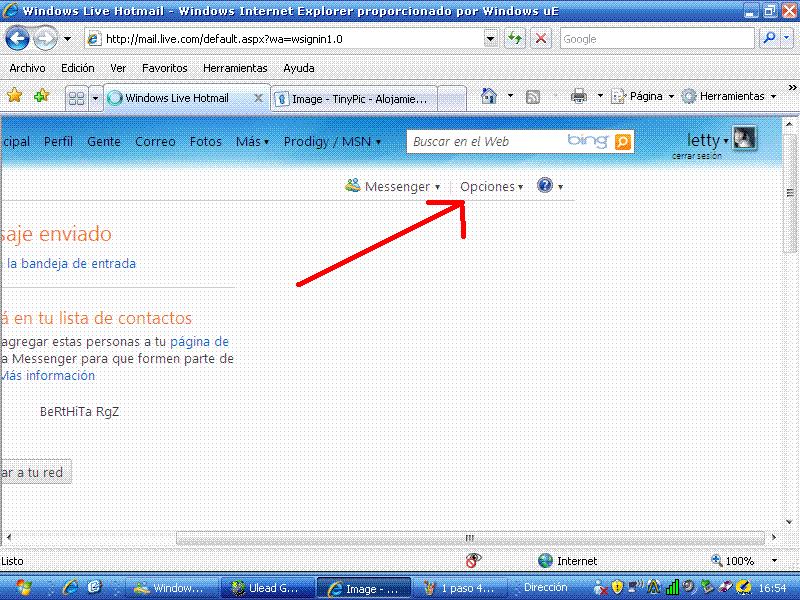Open the 100% zoom level dropdown

pos(774,561)
